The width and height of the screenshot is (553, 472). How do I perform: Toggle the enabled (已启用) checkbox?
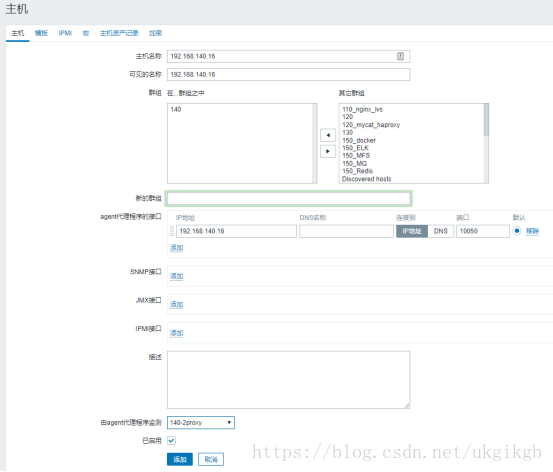point(171,441)
